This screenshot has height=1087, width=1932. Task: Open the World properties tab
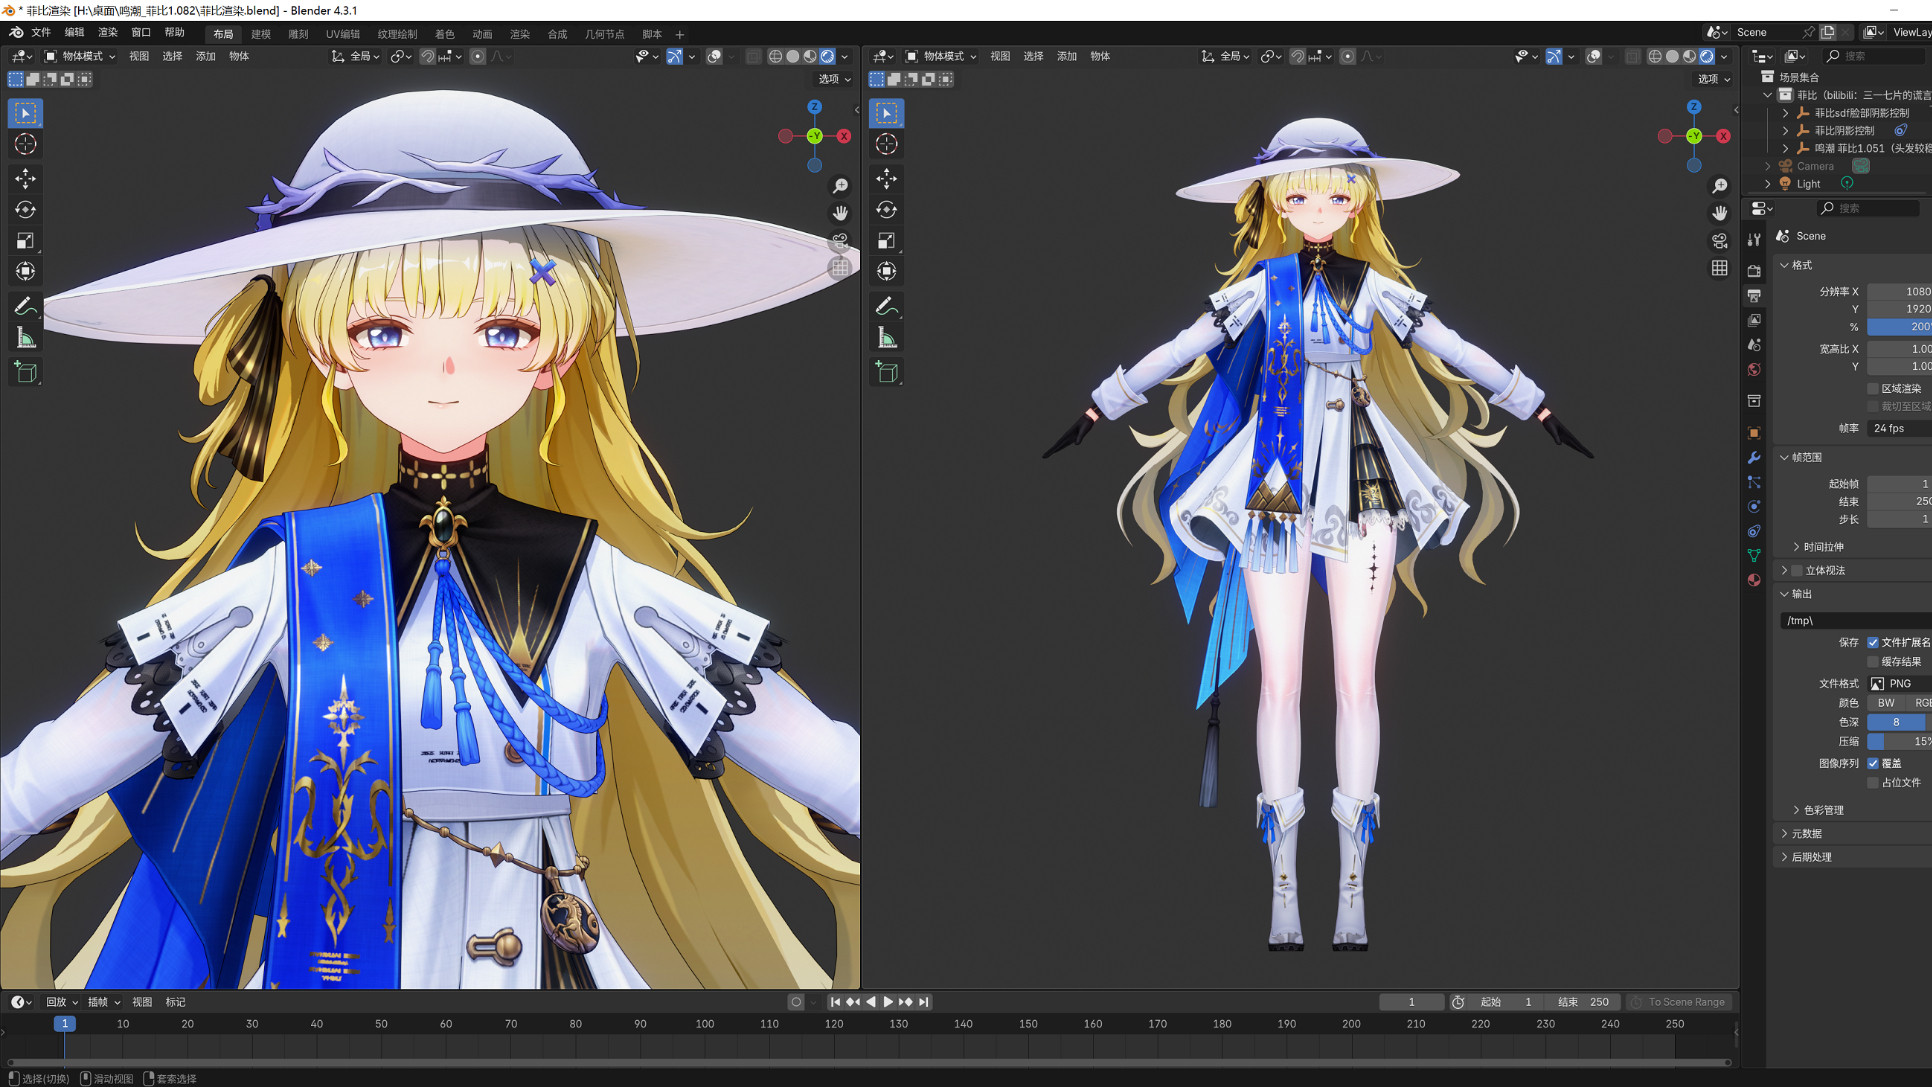(x=1754, y=370)
